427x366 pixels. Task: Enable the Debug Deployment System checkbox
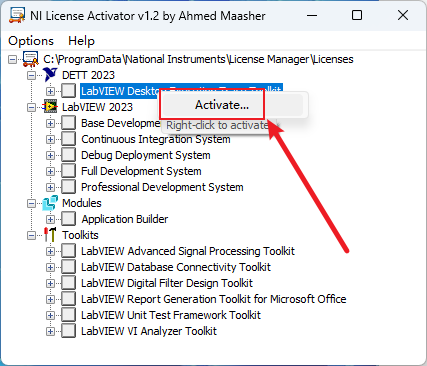[68, 155]
